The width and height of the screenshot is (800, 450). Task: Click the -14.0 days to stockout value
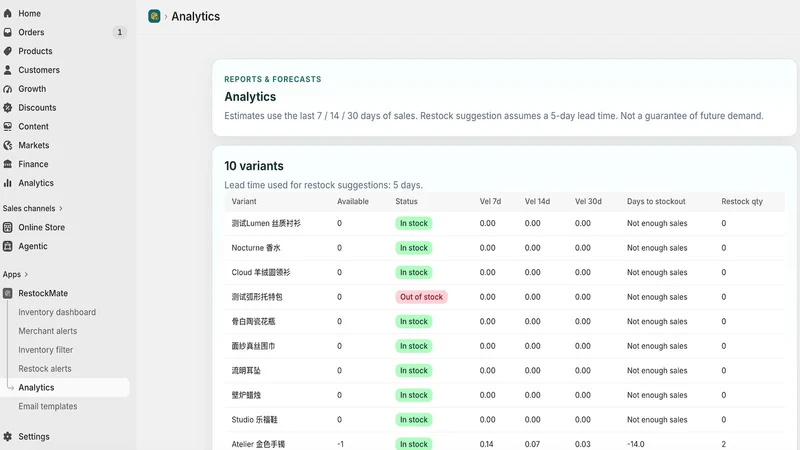[636, 444]
